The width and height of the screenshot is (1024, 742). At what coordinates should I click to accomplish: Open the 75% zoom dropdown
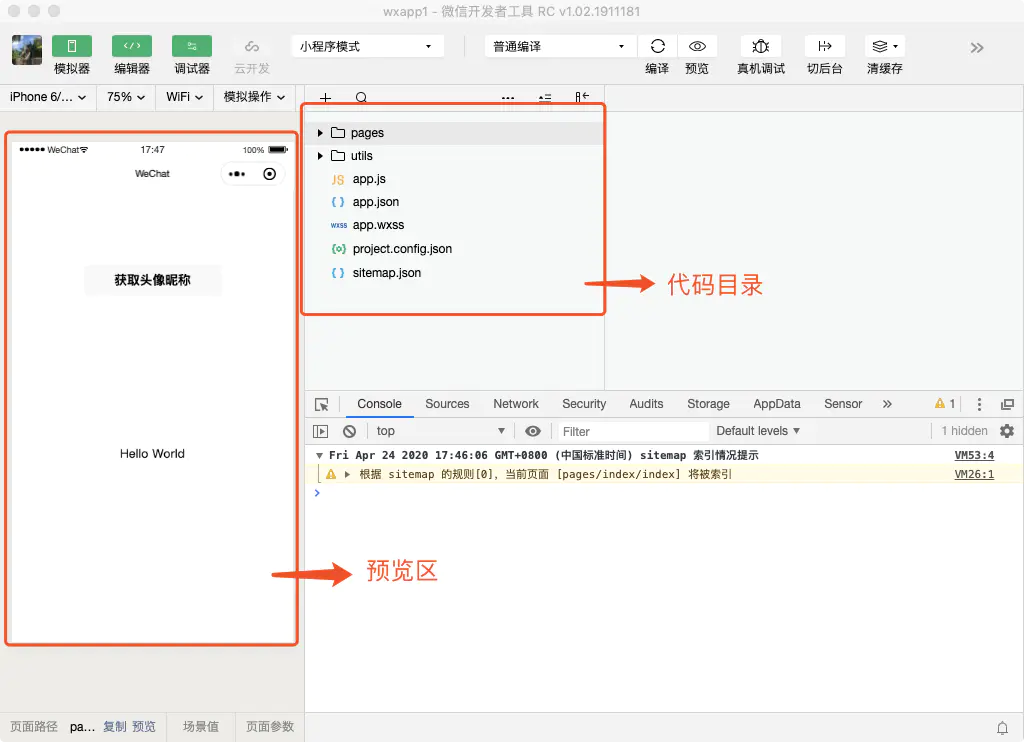(125, 97)
